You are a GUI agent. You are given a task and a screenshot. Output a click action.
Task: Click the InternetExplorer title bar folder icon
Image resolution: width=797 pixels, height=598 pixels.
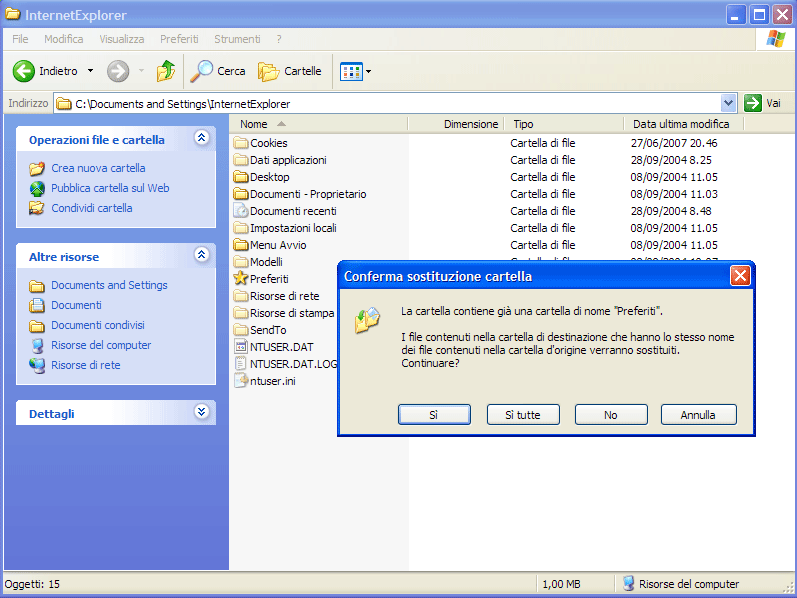12,14
